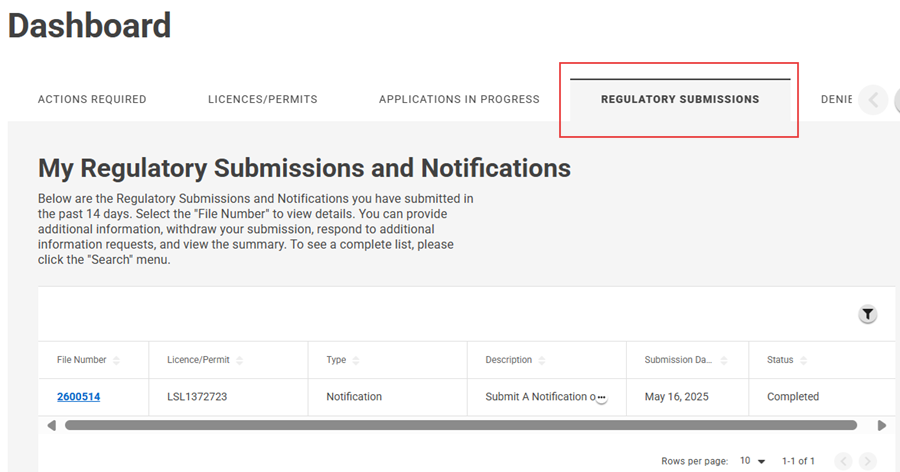Sort by the Licence/Permit column arrows
This screenshot has height=472, width=900.
point(239,360)
